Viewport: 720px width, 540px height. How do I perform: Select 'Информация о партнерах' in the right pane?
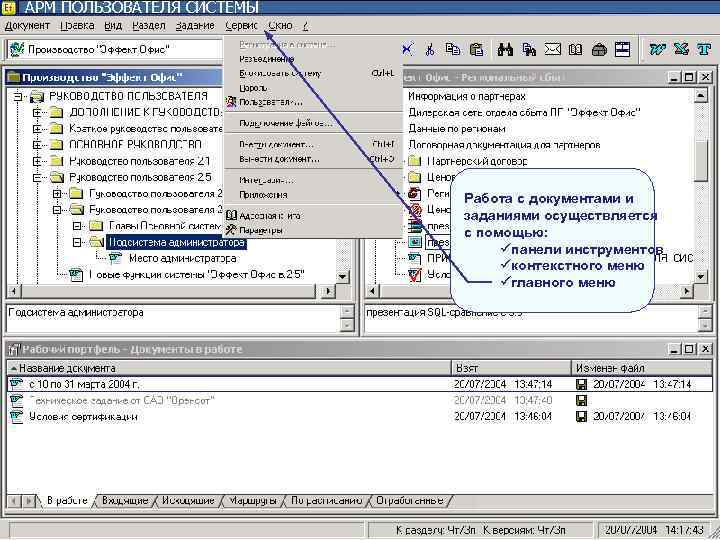pyautogui.click(x=467, y=96)
